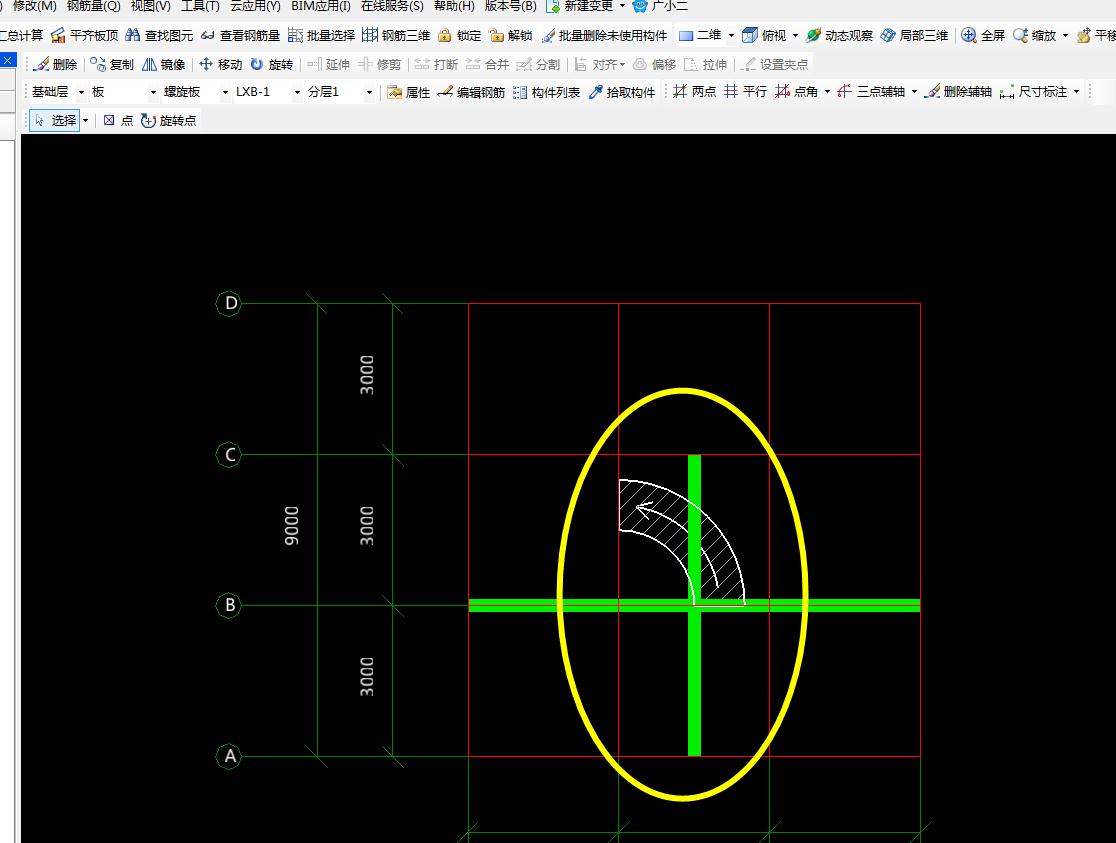The height and width of the screenshot is (843, 1116).
Task: Click the 合并 merge tool
Action: pyautogui.click(x=488, y=64)
